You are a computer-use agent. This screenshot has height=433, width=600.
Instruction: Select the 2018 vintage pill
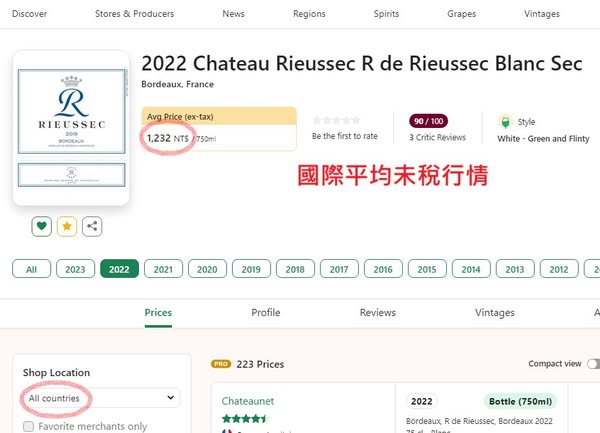295,269
